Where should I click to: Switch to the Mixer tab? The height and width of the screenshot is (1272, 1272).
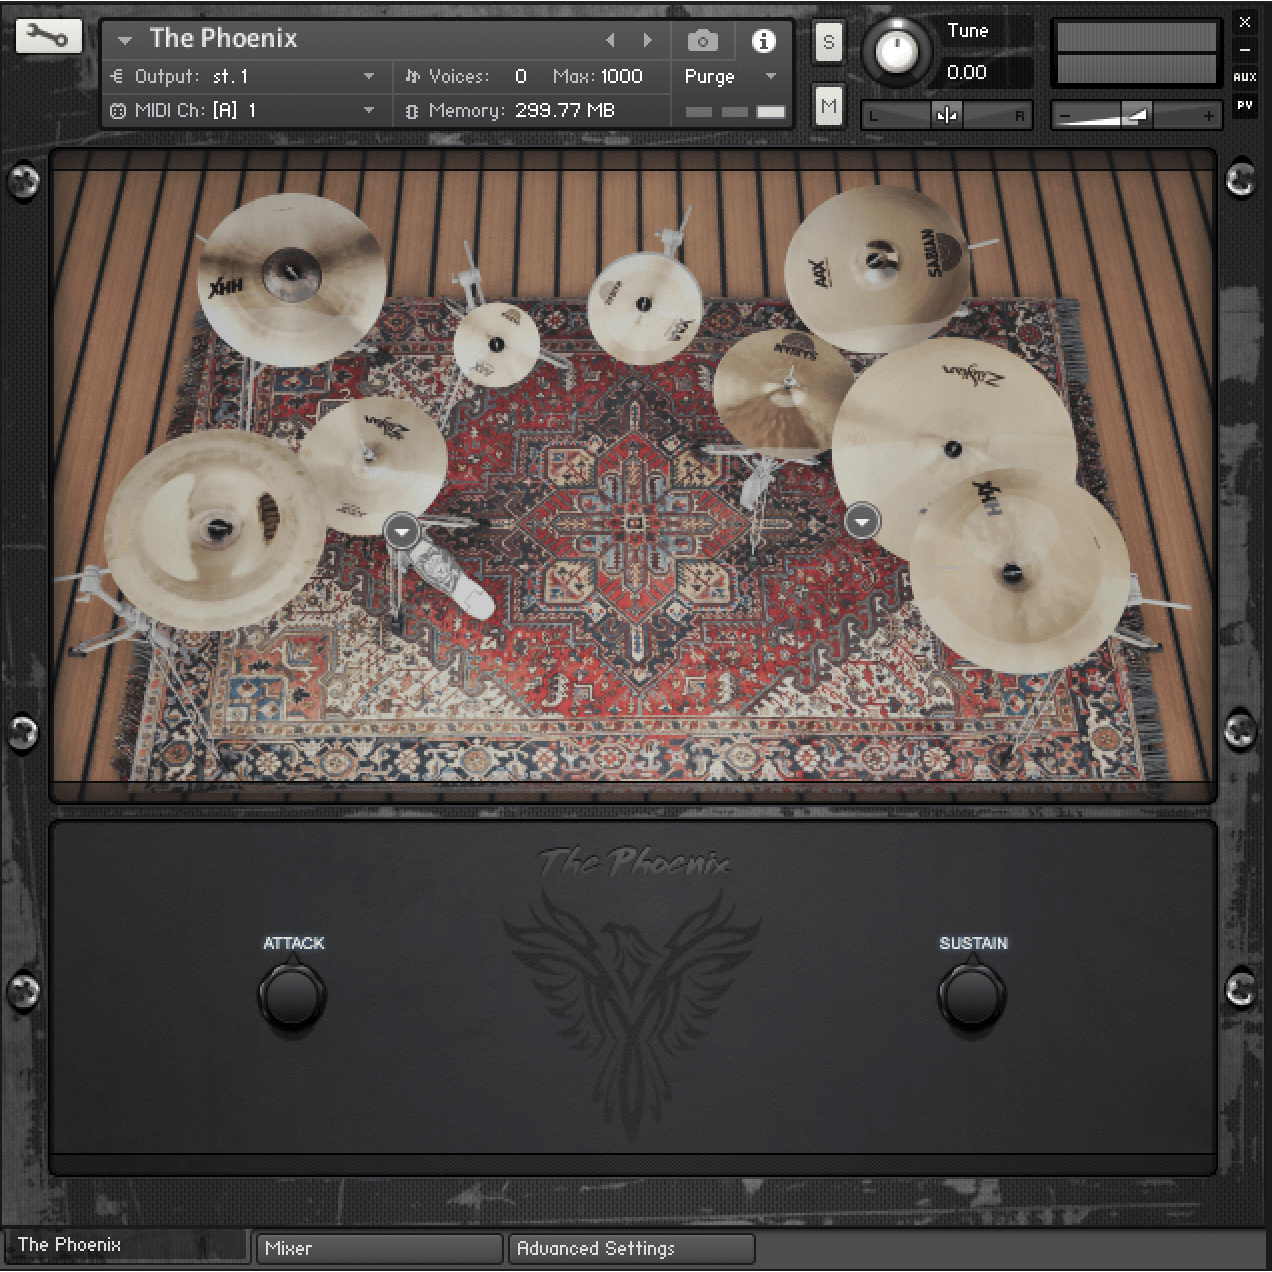378,1248
